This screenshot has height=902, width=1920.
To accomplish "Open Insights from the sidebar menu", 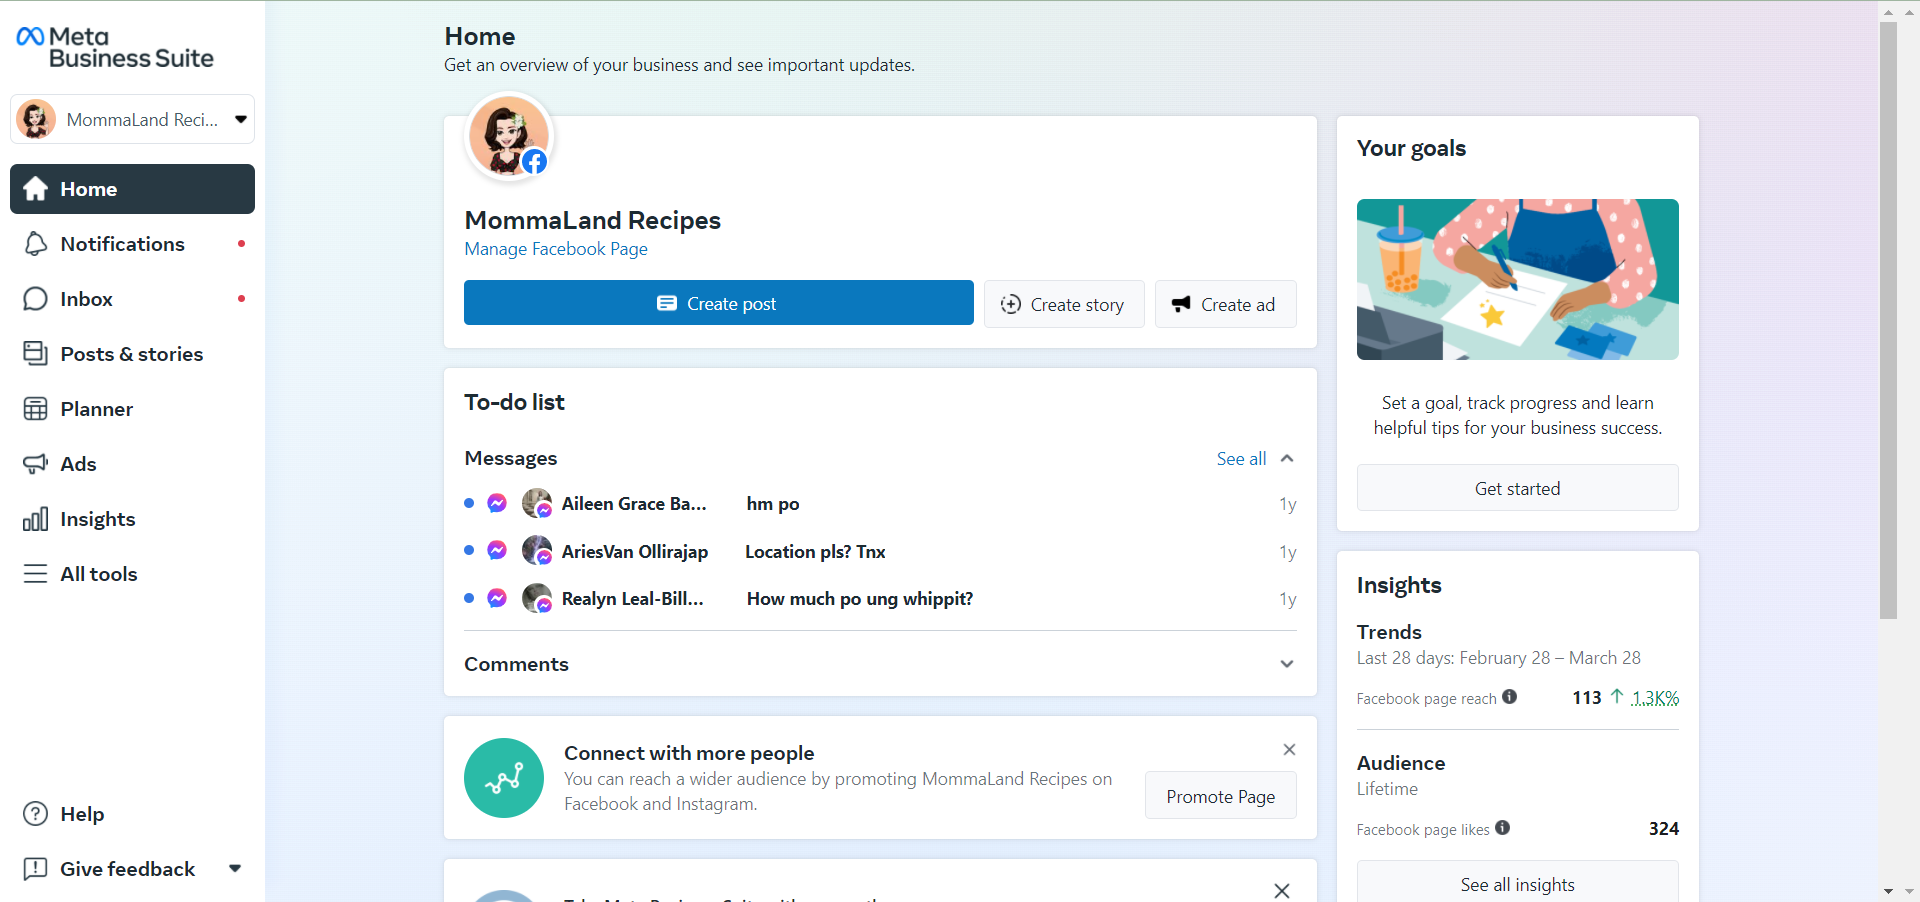I will click(132, 519).
